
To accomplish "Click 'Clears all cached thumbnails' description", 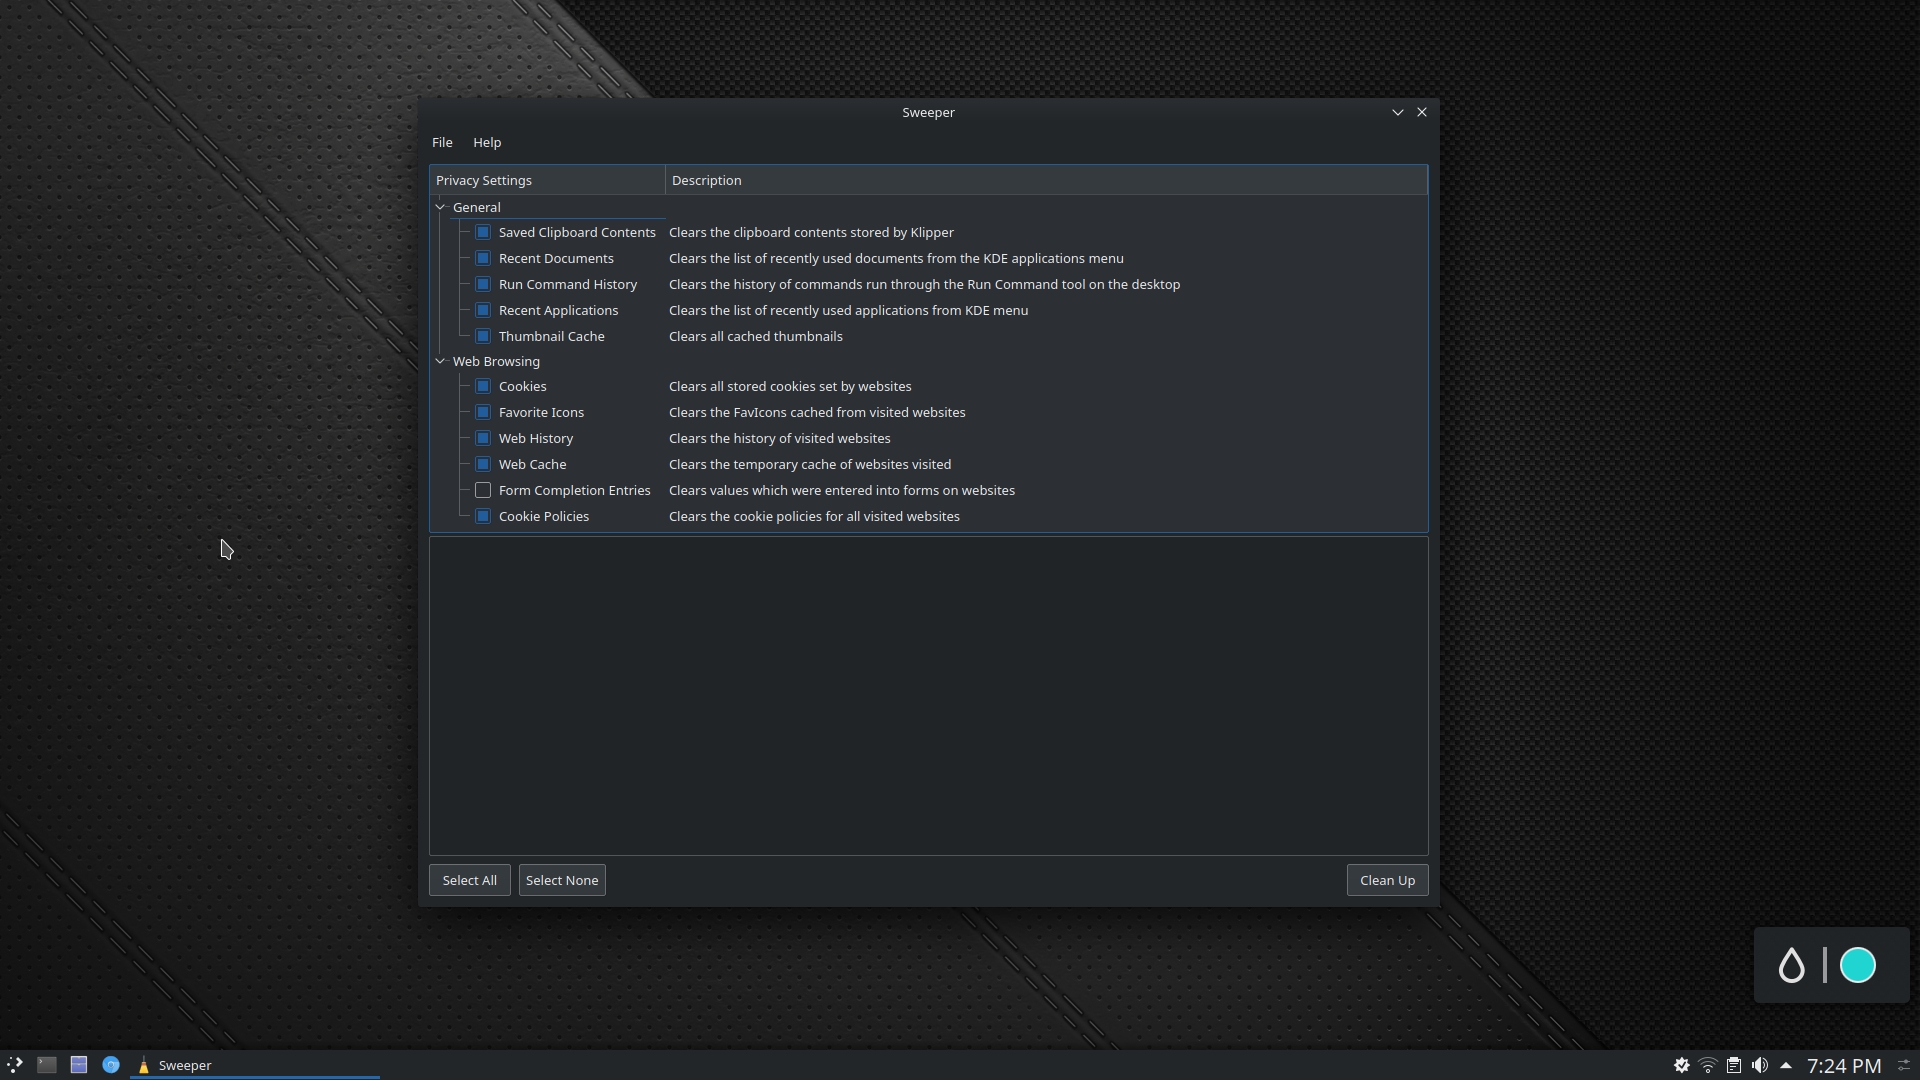I will (755, 336).
